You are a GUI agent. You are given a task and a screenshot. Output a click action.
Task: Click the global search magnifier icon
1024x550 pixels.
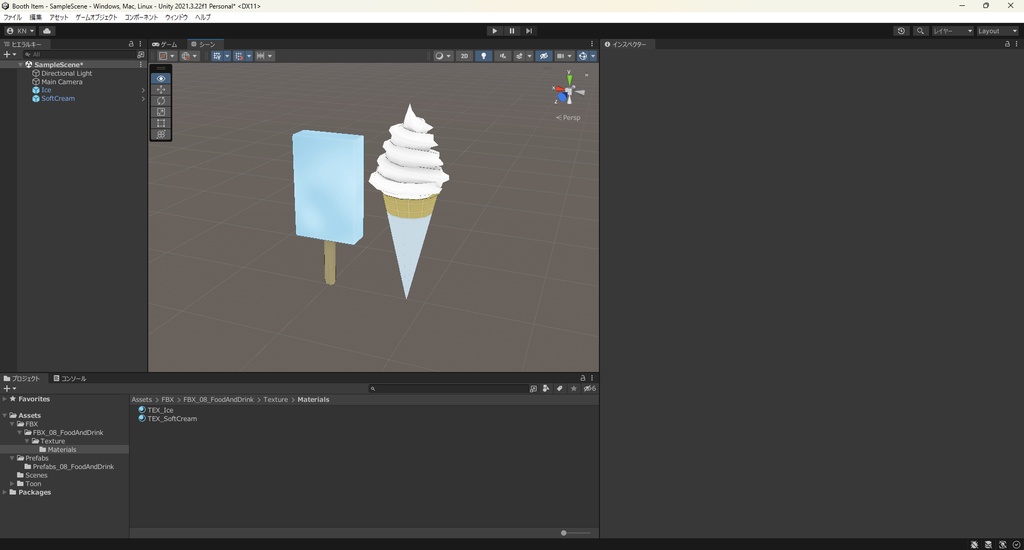coord(920,31)
